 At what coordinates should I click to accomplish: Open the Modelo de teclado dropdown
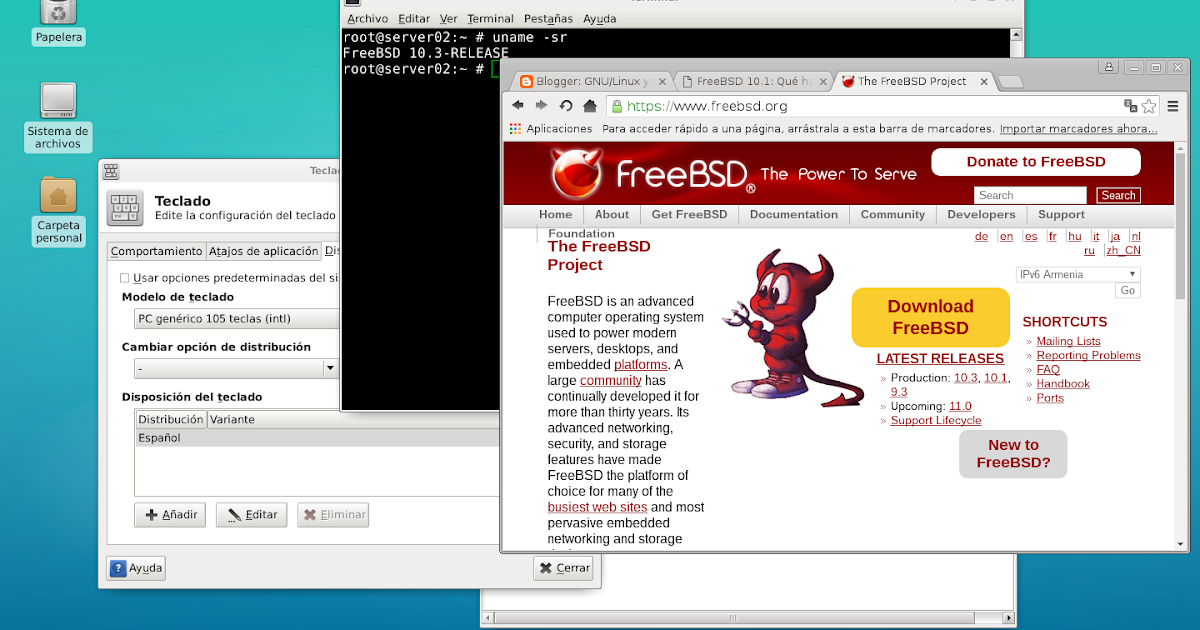pos(237,319)
